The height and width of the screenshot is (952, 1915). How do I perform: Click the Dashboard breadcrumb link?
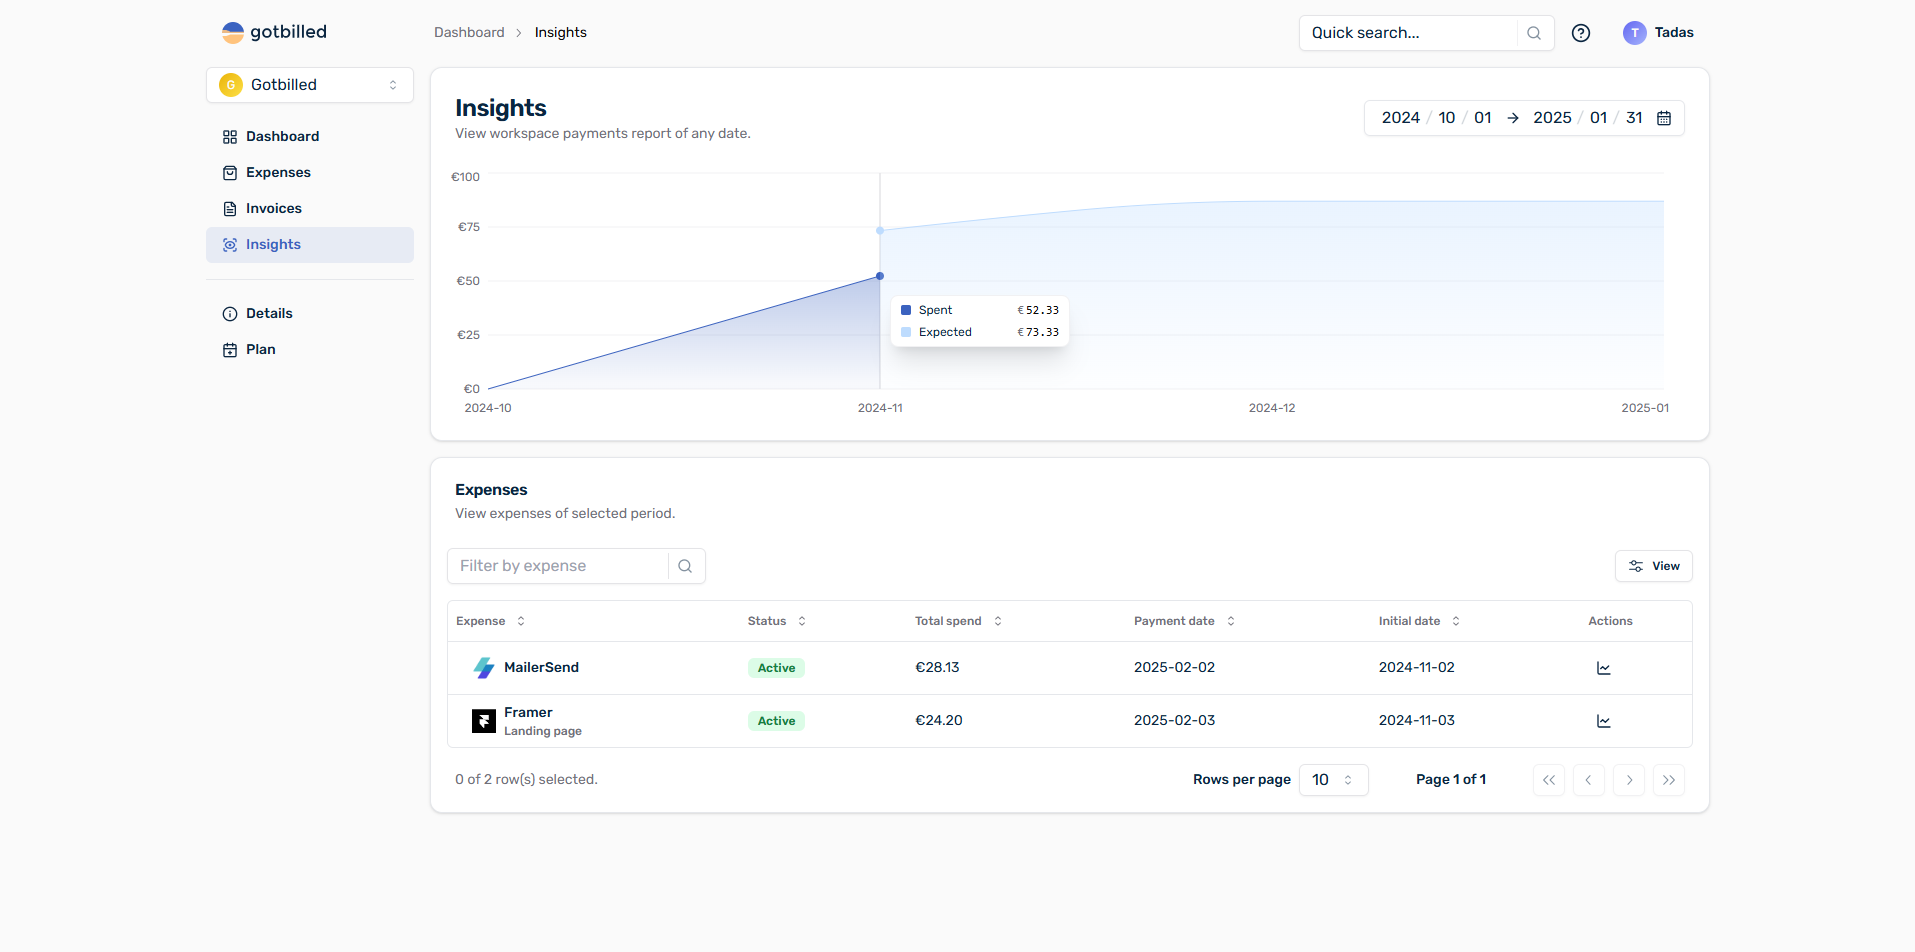(x=469, y=32)
